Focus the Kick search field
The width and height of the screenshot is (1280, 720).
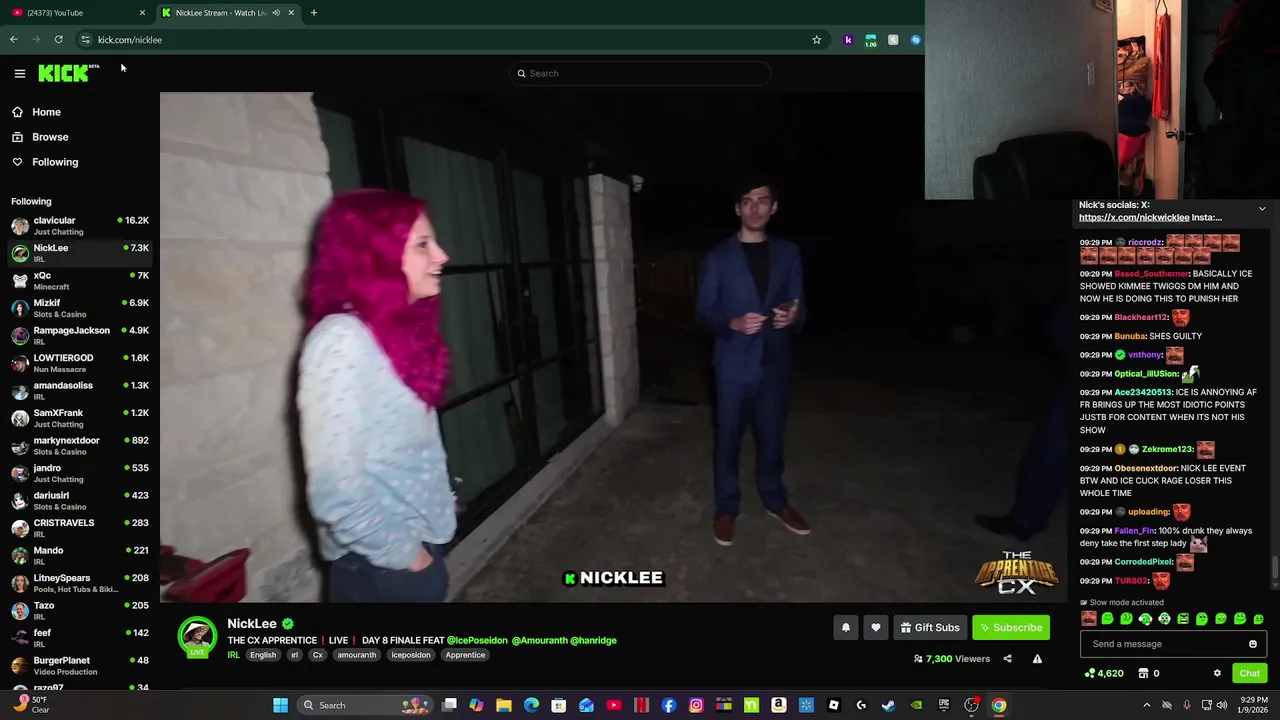pyautogui.click(x=640, y=73)
